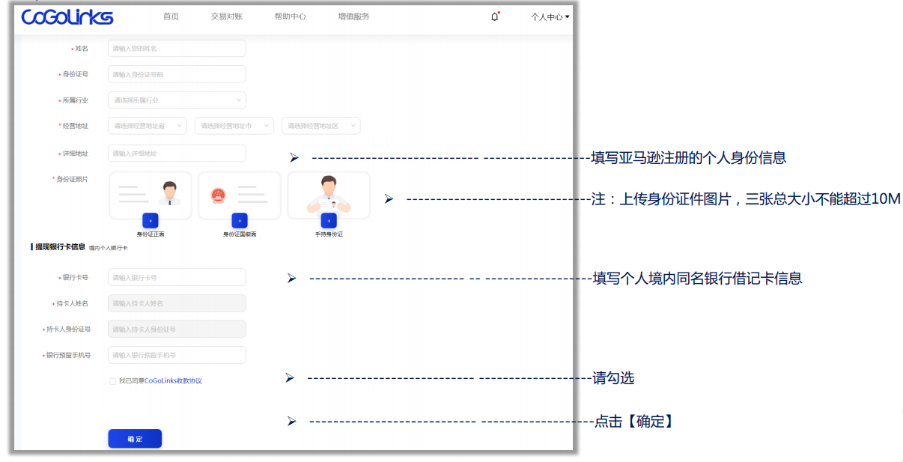Click the notification bell icon
Screen dimensions: 903x462
click(494, 17)
